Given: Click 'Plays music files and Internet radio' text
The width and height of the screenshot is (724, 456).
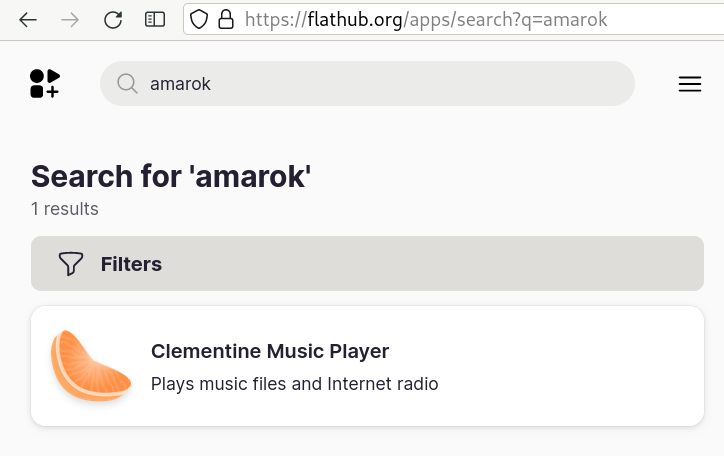Looking at the screenshot, I should tap(295, 384).
